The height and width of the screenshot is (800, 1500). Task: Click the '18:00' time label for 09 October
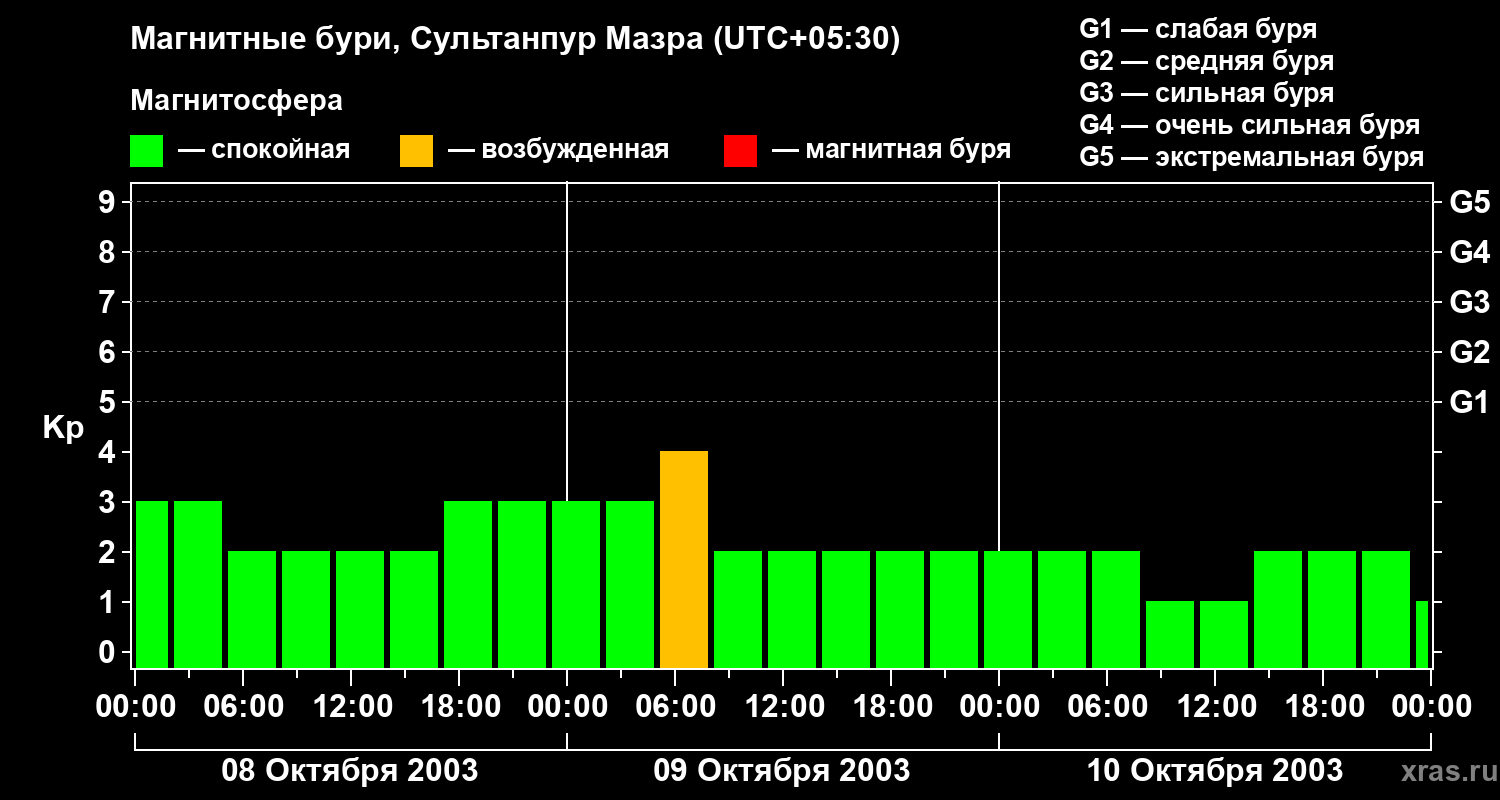click(x=891, y=707)
